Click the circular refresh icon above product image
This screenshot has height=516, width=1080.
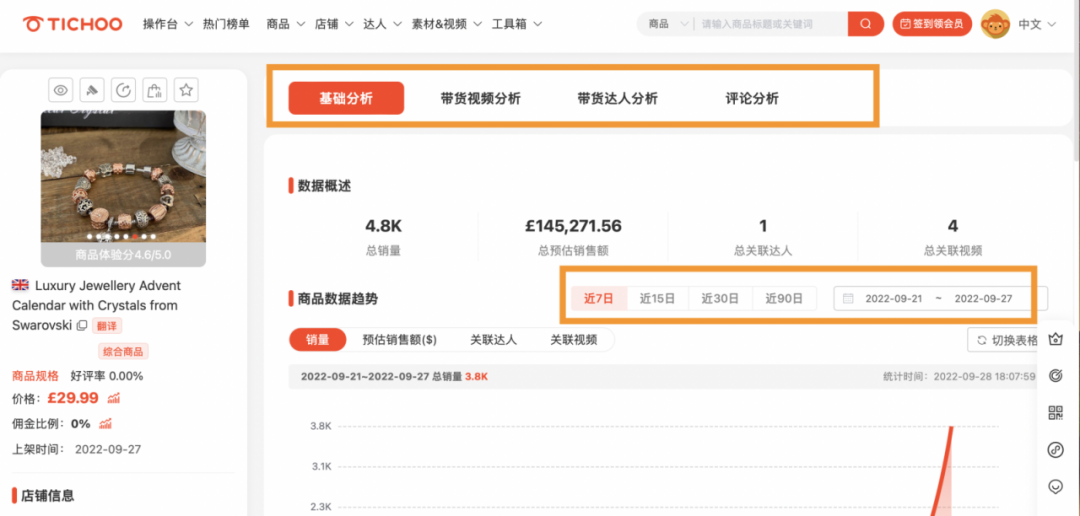pyautogui.click(x=123, y=90)
